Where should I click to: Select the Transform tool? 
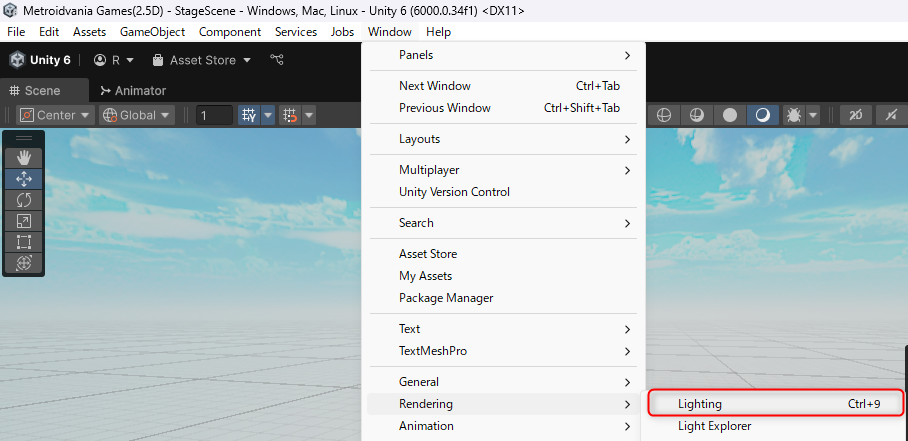[24, 263]
